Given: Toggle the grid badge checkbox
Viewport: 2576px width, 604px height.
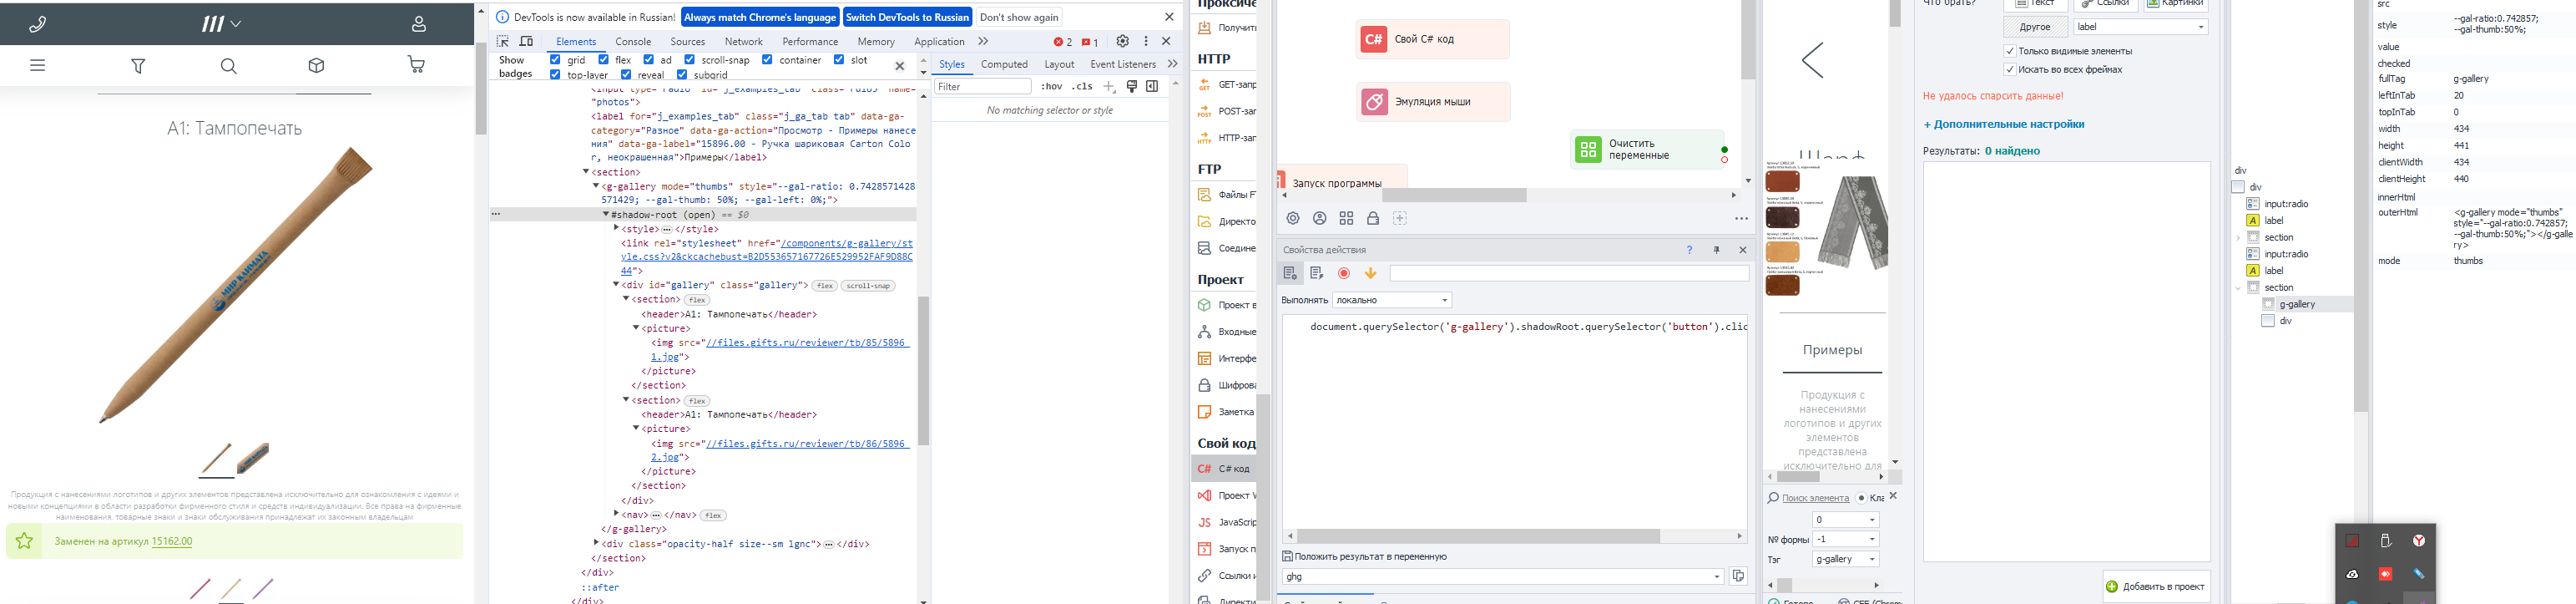Looking at the screenshot, I should pyautogui.click(x=555, y=60).
